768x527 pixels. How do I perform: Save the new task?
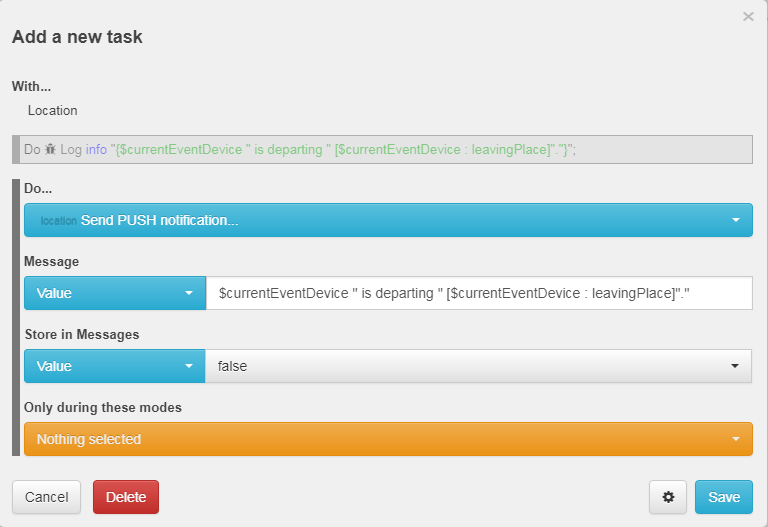pyautogui.click(x=724, y=497)
